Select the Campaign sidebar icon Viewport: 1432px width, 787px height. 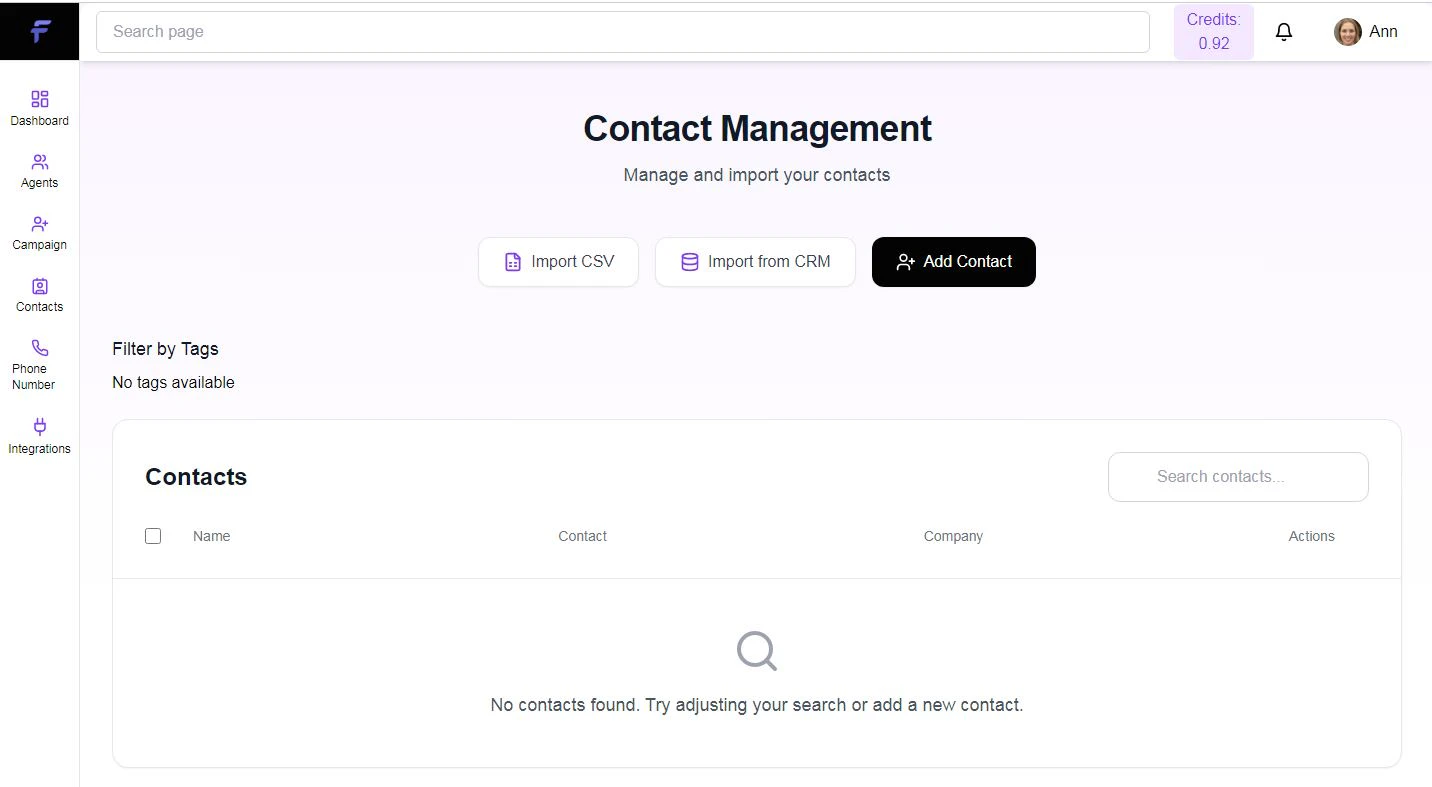39,224
